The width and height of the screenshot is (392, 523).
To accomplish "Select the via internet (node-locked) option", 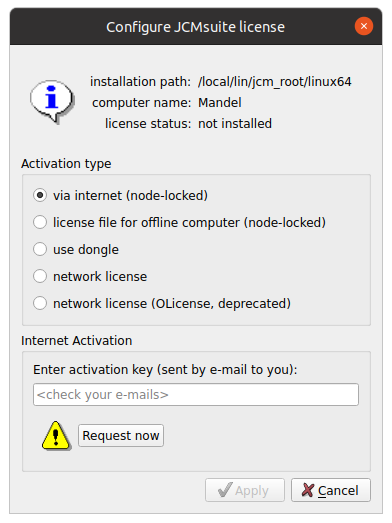I will point(120,195).
